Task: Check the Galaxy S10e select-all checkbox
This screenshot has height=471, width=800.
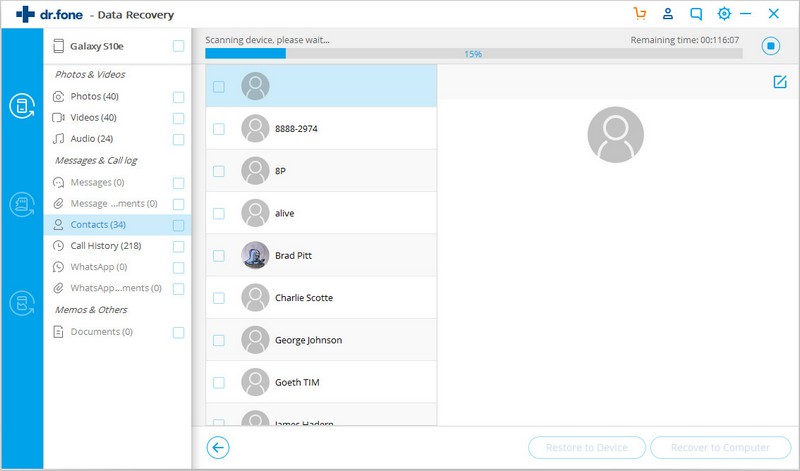Action: click(x=179, y=46)
